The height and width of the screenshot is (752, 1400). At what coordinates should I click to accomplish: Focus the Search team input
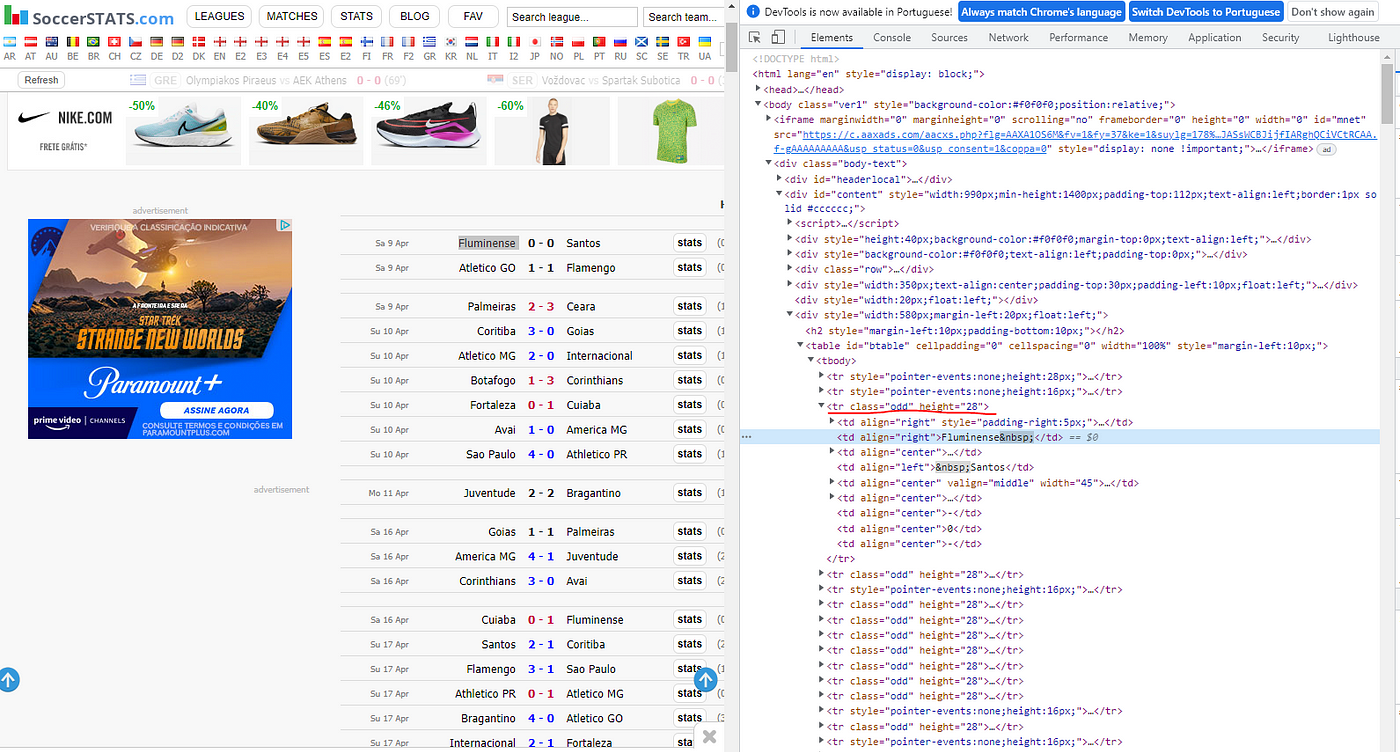point(682,17)
